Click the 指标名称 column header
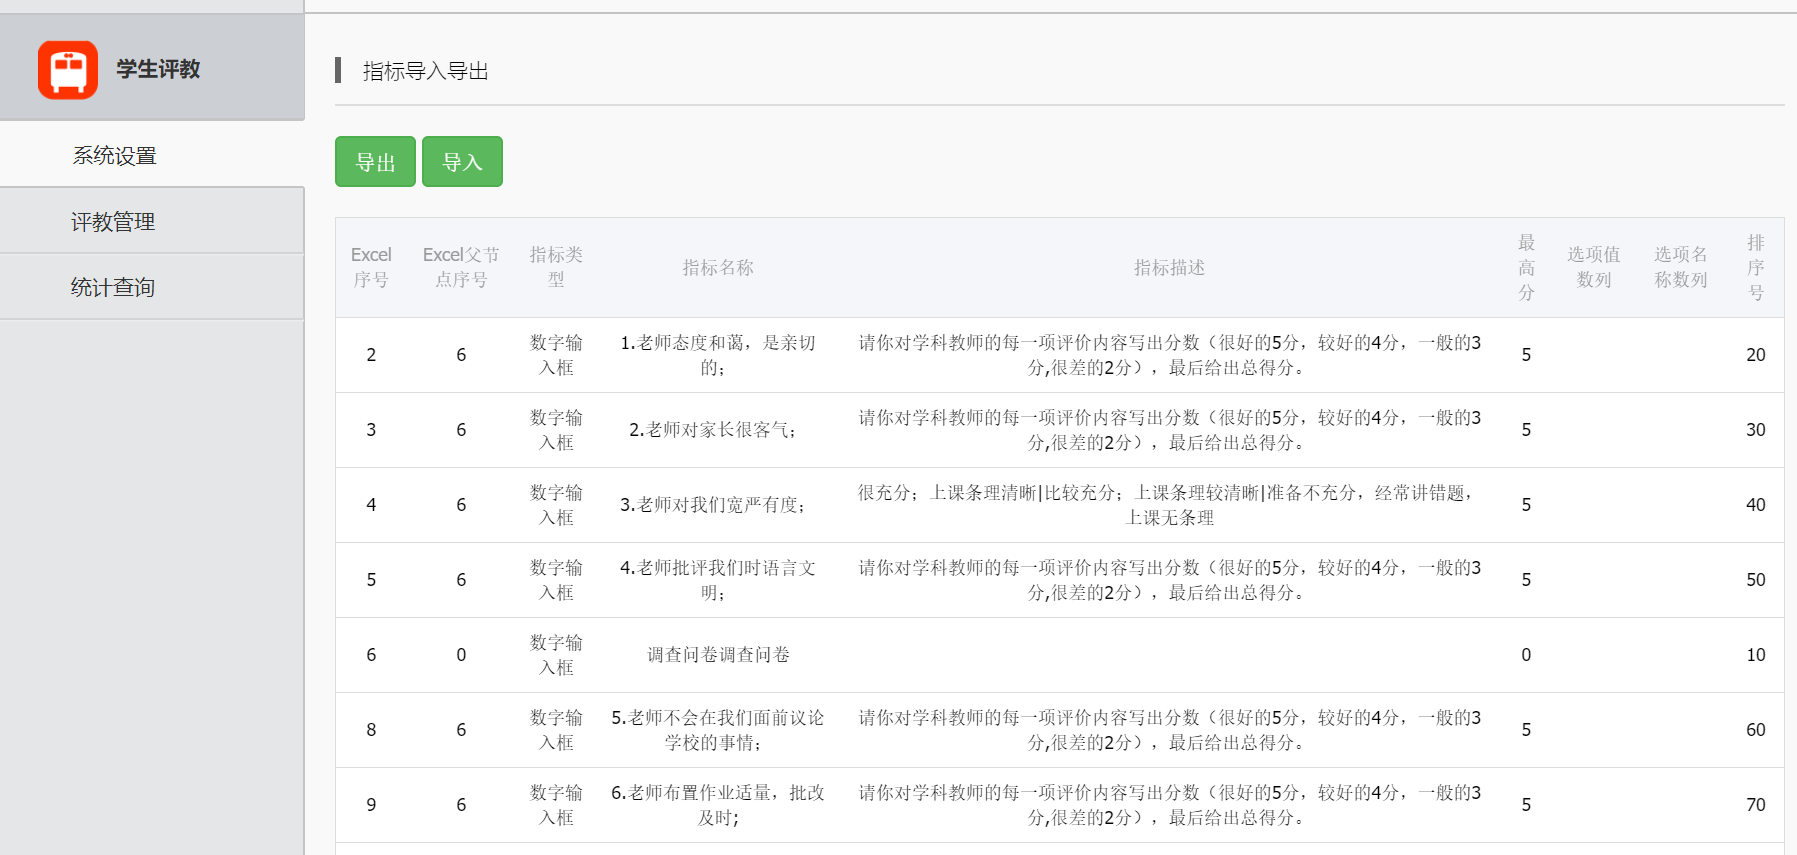 [718, 267]
